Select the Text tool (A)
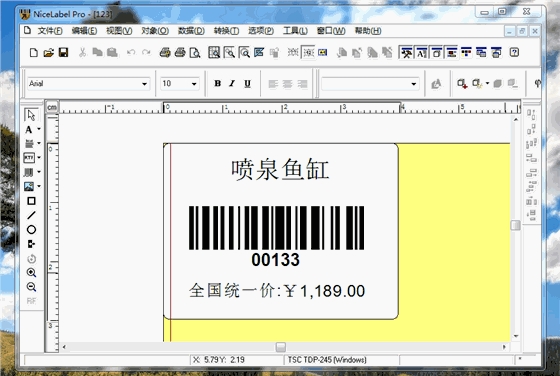The width and height of the screenshot is (560, 376). click(x=29, y=130)
